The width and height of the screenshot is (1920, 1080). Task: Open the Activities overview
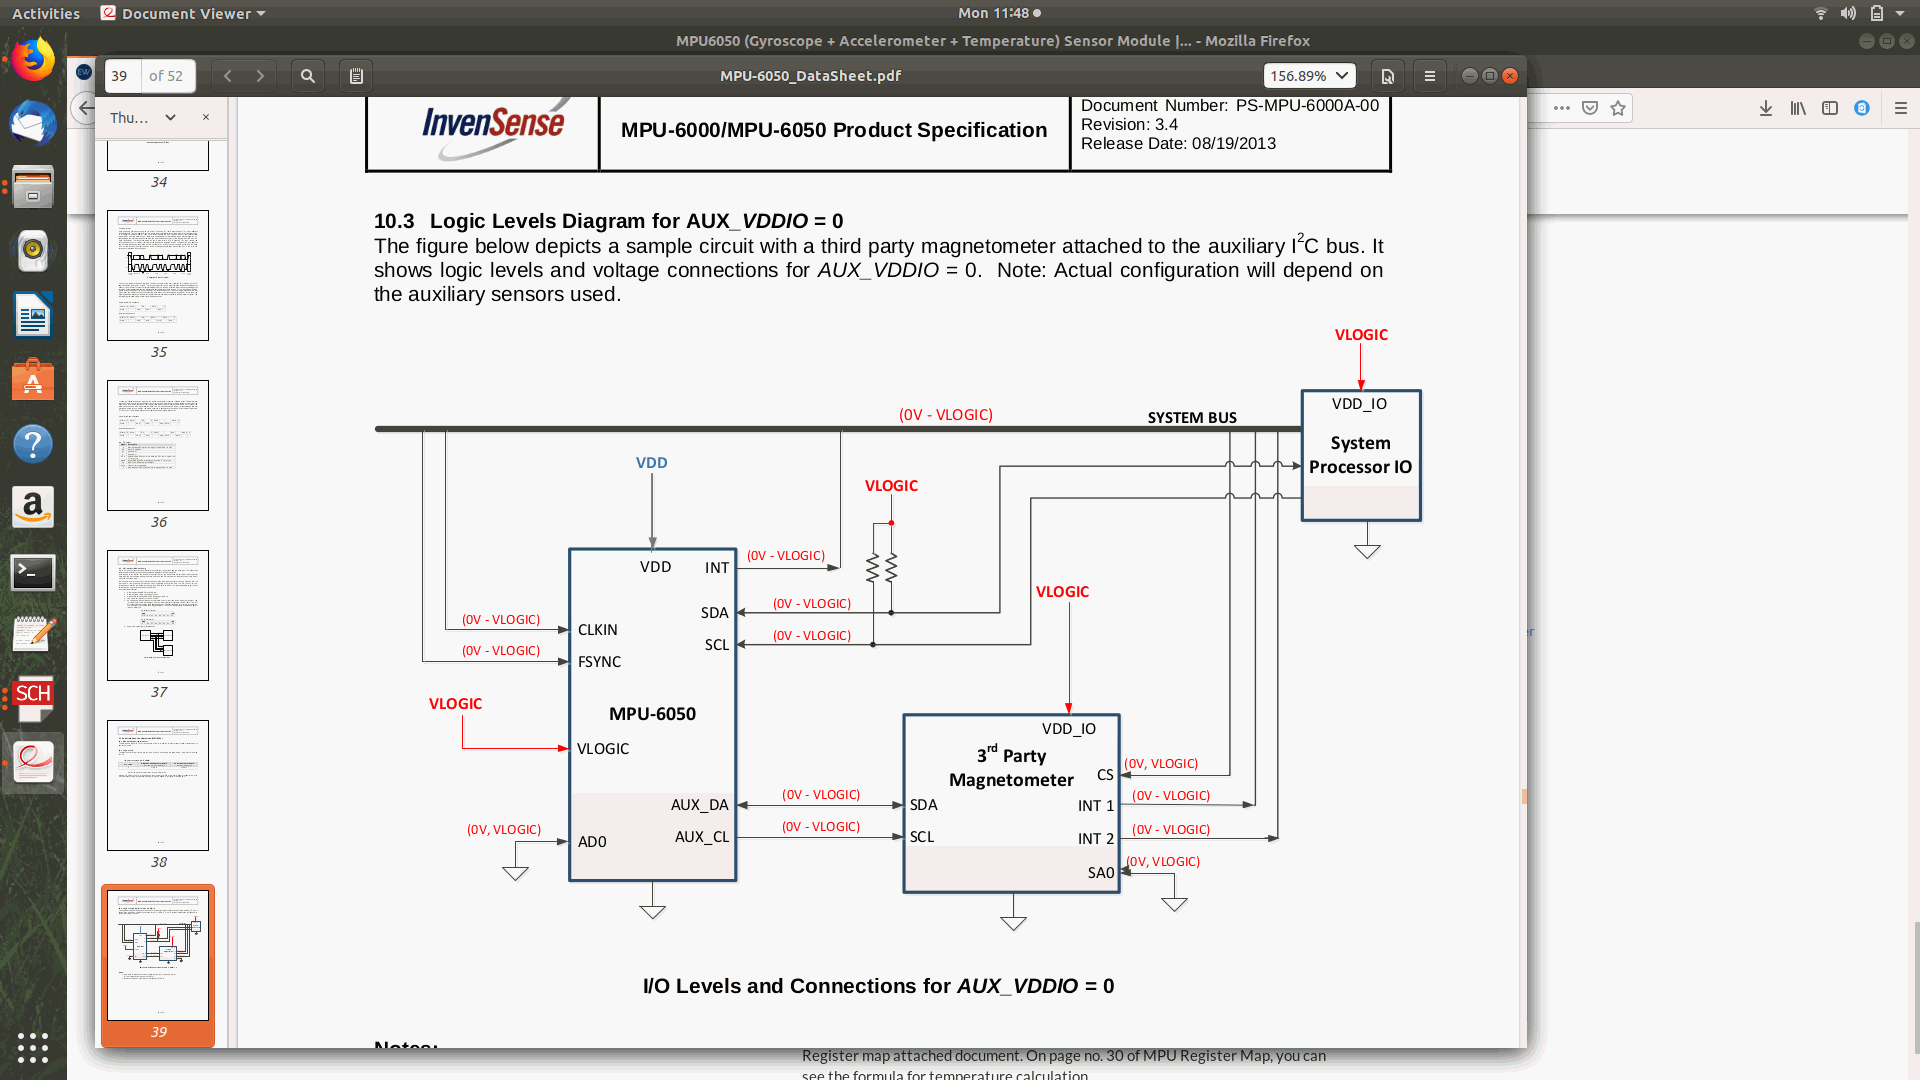point(46,13)
